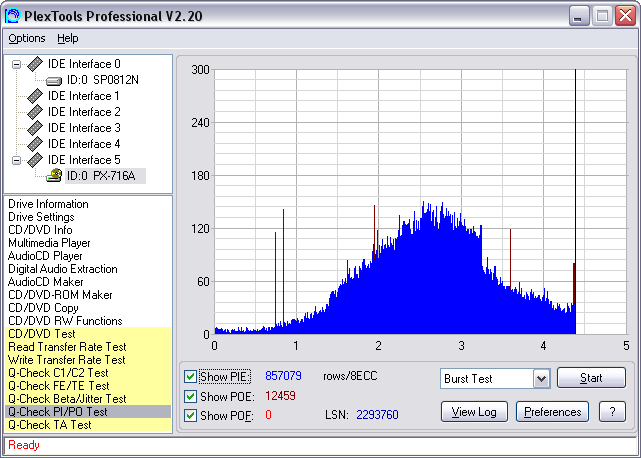Toggle the Show POE checkbox
641x458 pixels.
tap(190, 396)
